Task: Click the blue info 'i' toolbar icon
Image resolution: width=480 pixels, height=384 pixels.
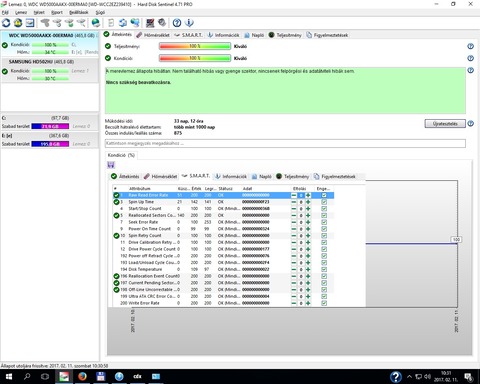Action: (189, 23)
